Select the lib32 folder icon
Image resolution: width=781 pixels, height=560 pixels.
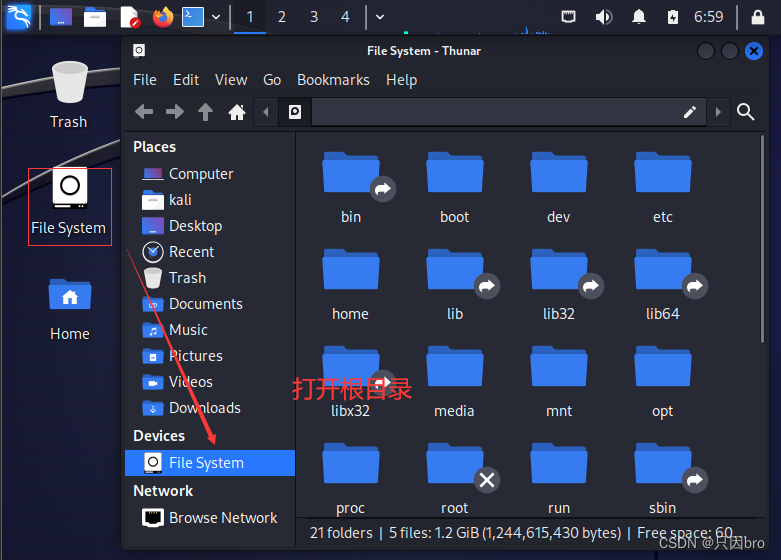point(559,270)
